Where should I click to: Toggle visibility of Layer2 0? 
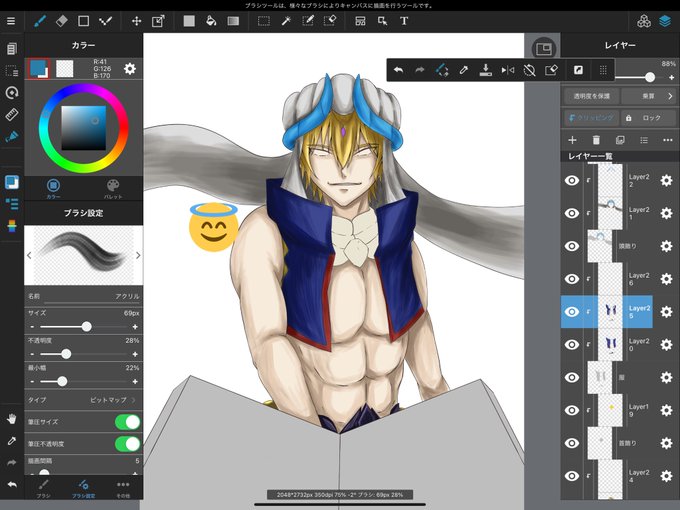572,344
